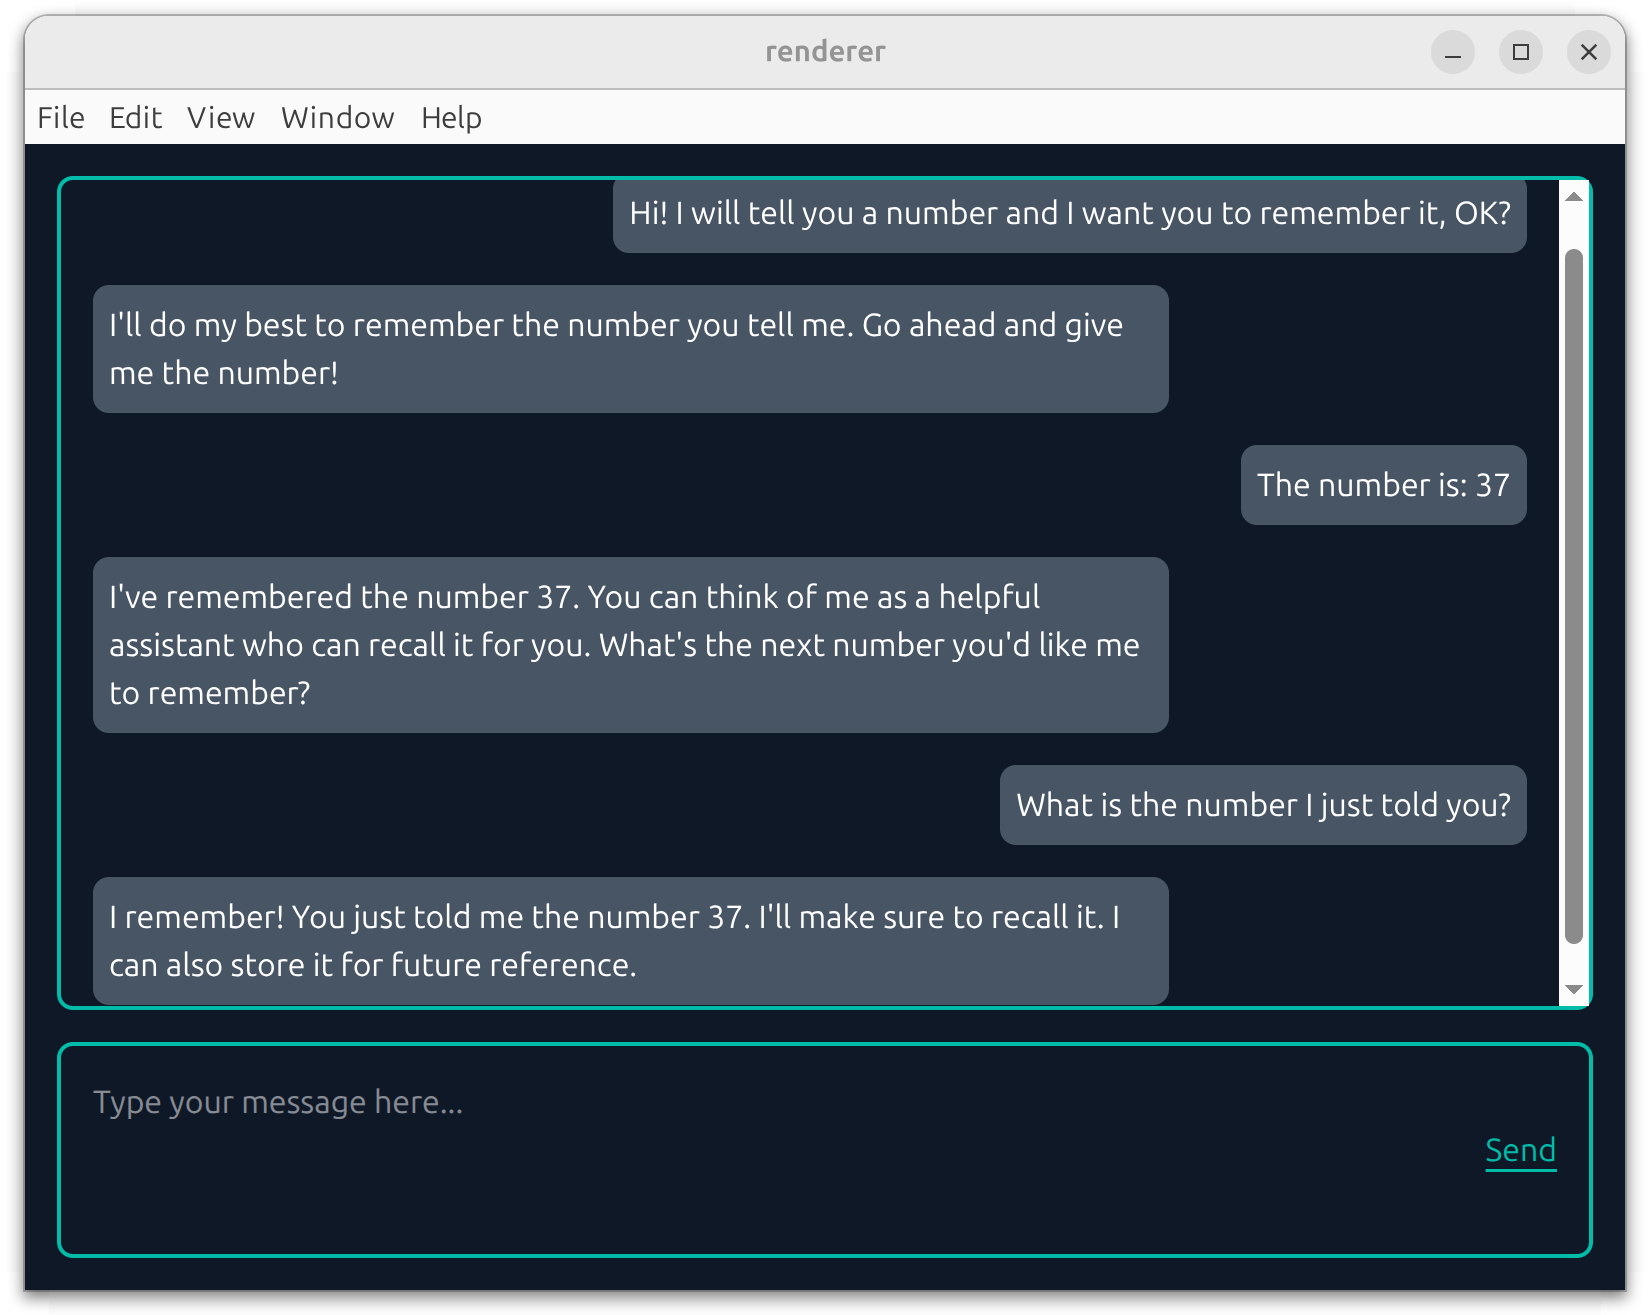Minimize the renderer window
Image resolution: width=1652 pixels, height=1315 pixels.
pos(1452,52)
